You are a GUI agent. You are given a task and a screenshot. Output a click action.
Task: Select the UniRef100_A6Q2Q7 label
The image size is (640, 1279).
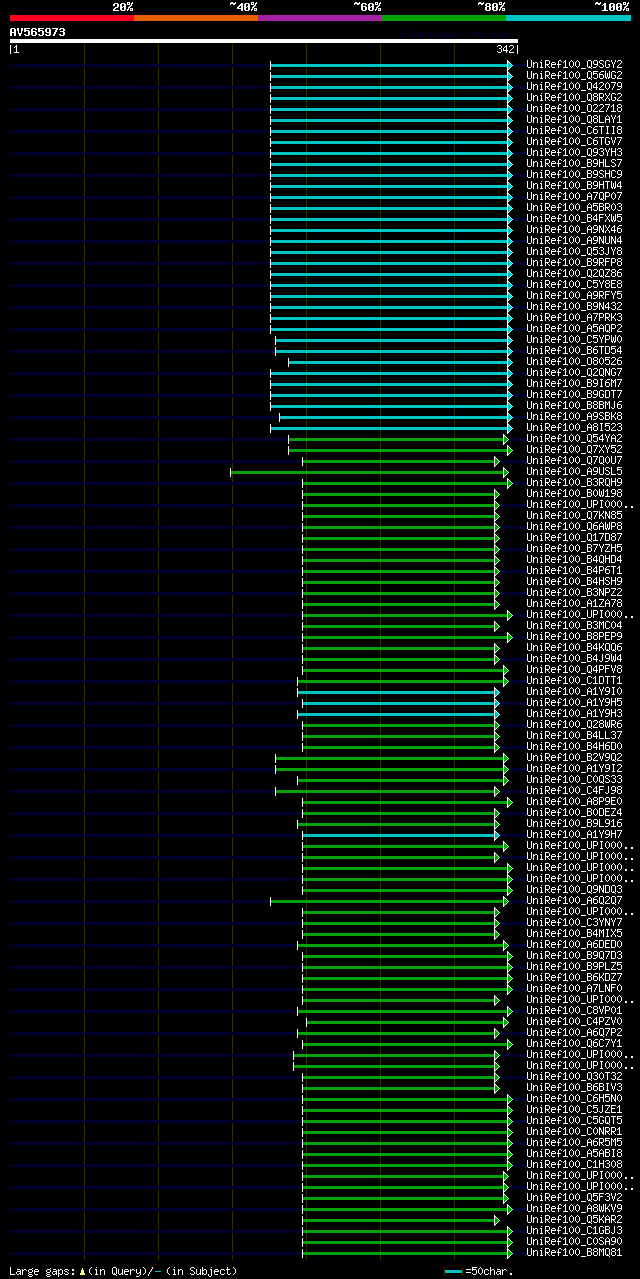click(x=574, y=900)
